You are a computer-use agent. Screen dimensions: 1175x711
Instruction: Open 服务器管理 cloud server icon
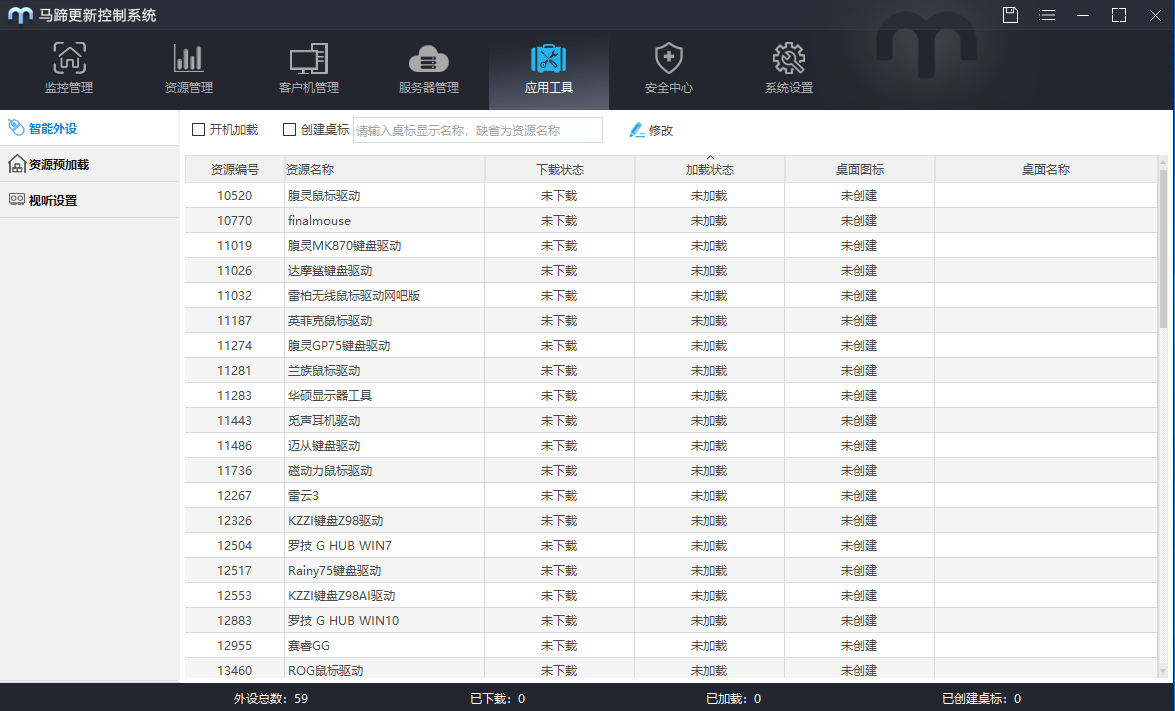point(429,59)
